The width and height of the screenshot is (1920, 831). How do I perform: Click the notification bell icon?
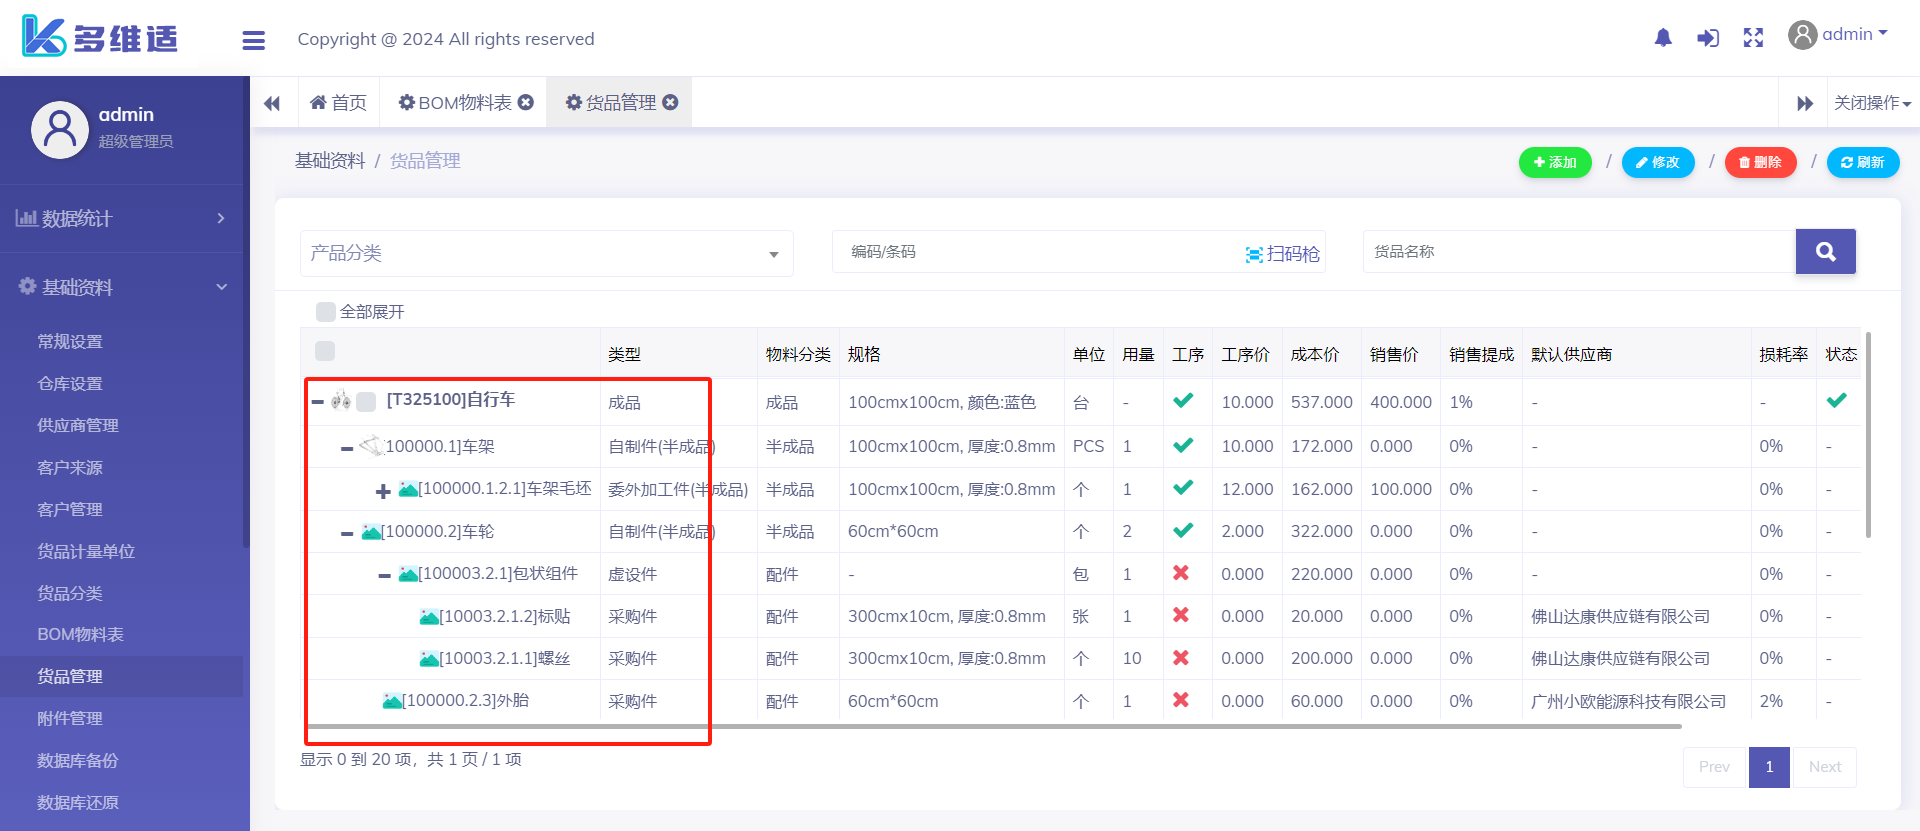pos(1663,38)
